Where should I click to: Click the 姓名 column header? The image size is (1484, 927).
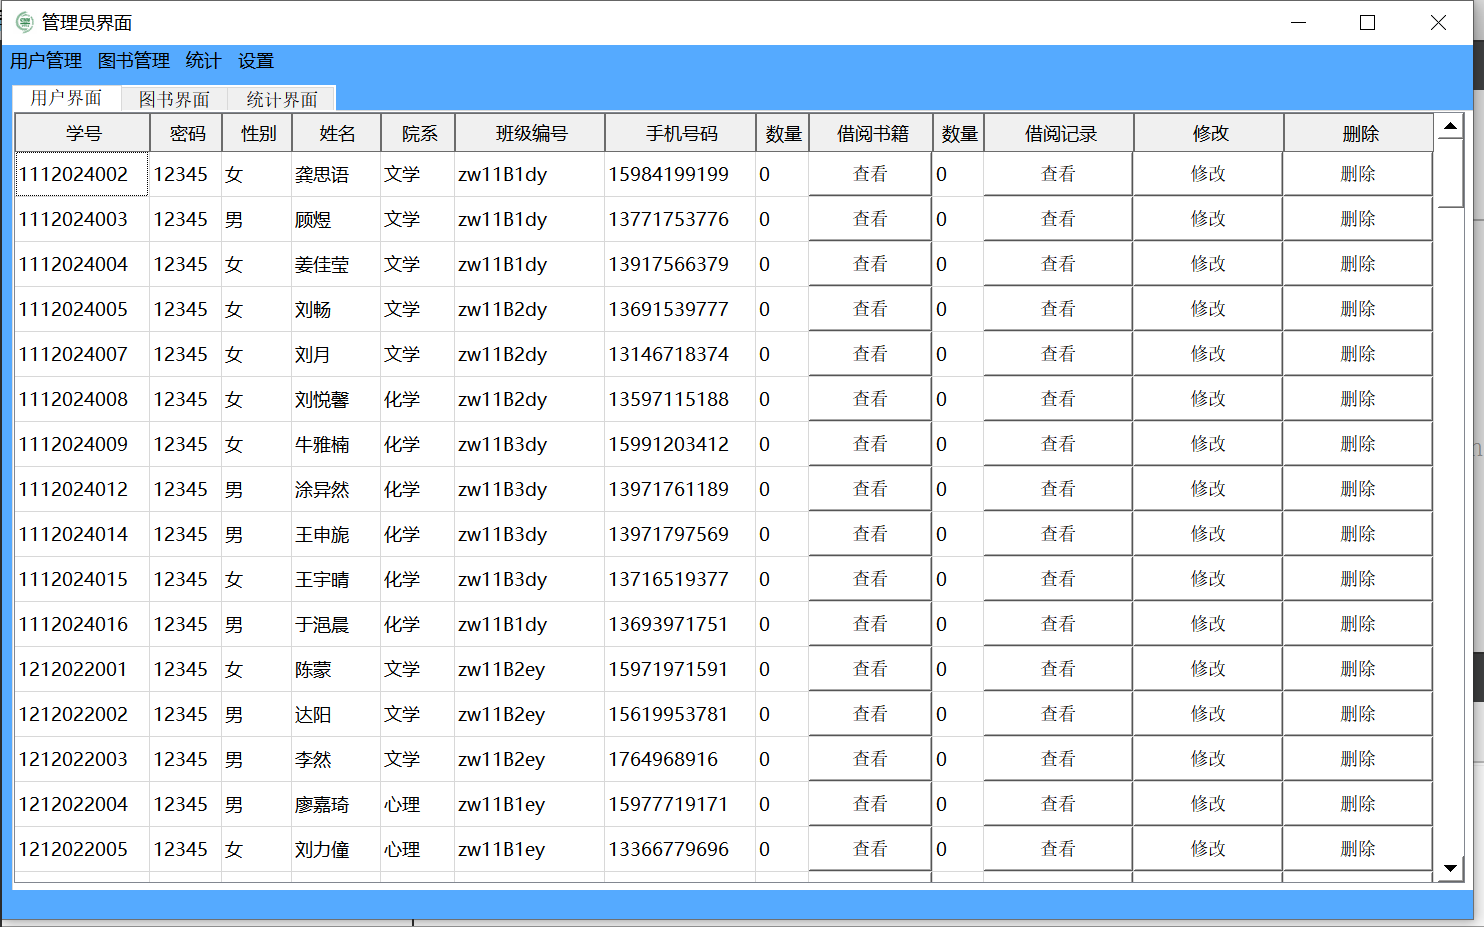tap(337, 133)
